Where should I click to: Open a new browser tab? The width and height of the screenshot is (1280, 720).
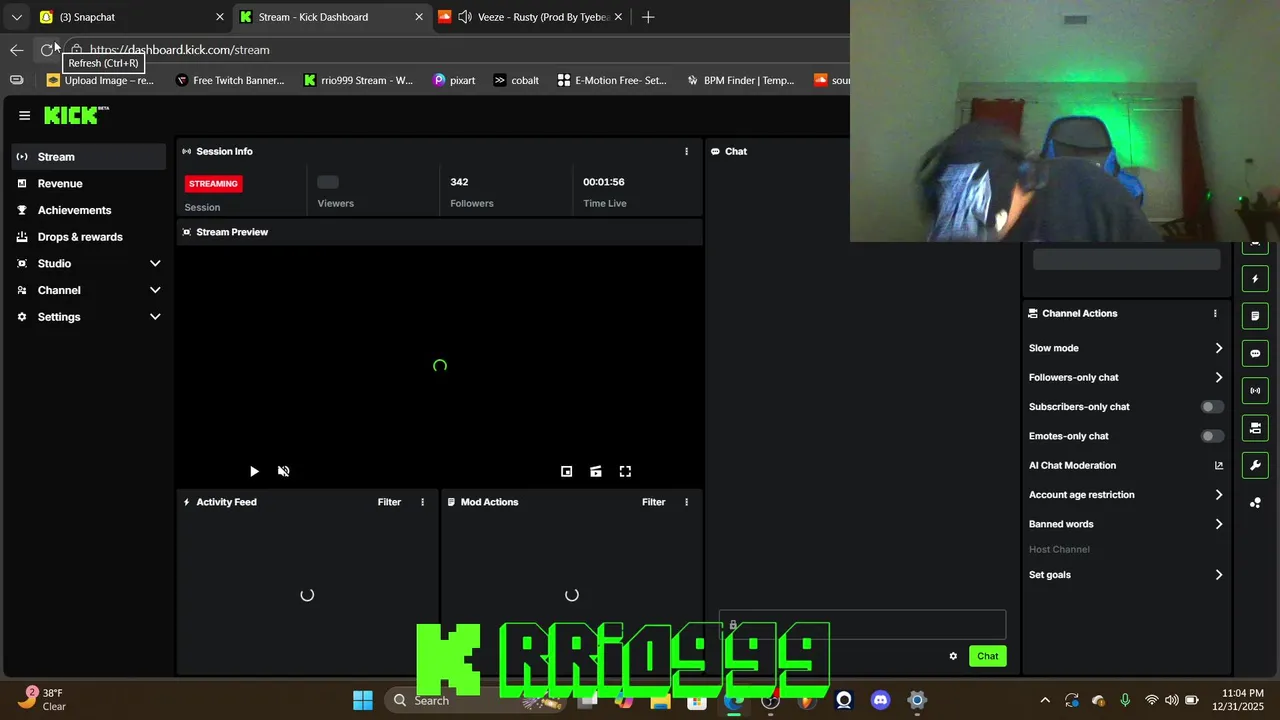[x=648, y=17]
